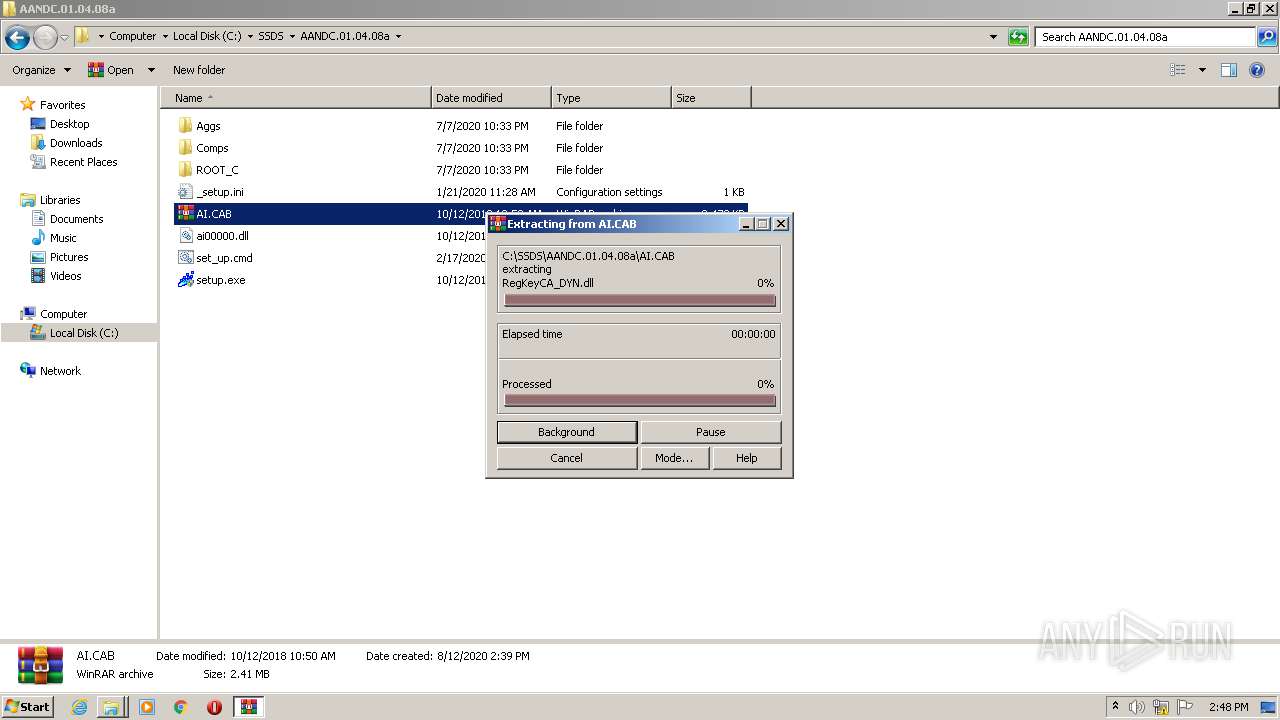Expand address bar history dropdown

tap(993, 37)
